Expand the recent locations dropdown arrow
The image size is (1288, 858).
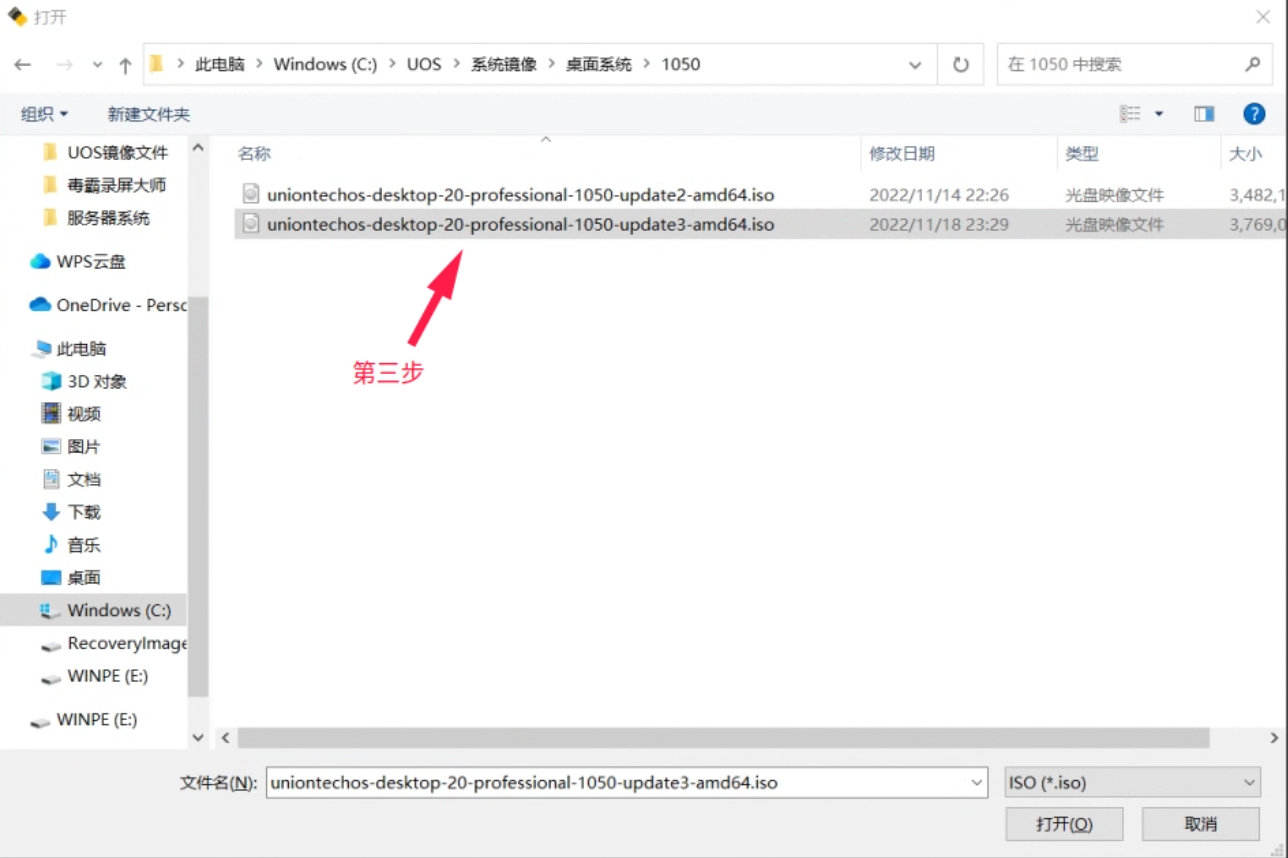click(x=97, y=65)
